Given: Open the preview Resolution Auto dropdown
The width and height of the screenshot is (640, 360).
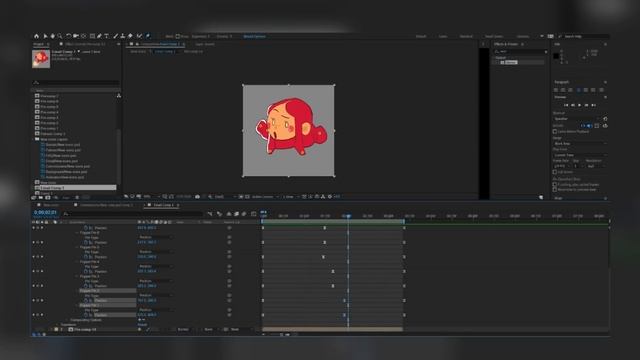Looking at the screenshot, I should (596, 166).
